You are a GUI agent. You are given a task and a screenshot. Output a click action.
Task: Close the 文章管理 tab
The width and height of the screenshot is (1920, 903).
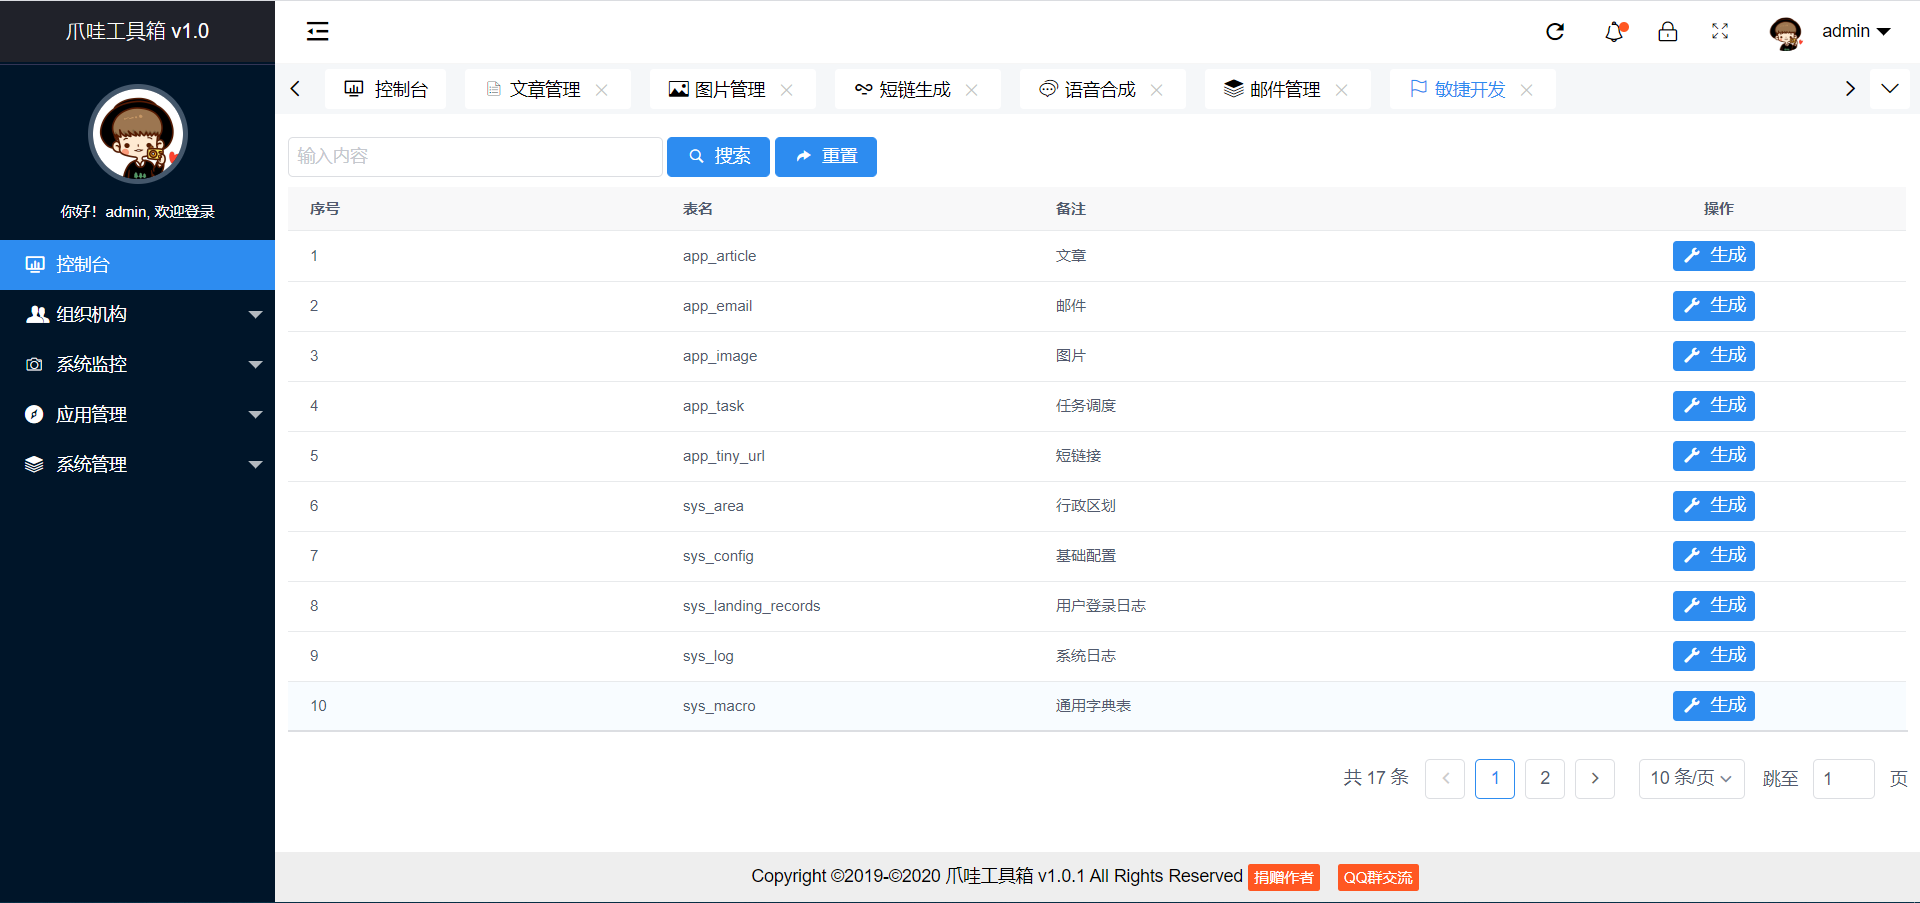pyautogui.click(x=602, y=90)
